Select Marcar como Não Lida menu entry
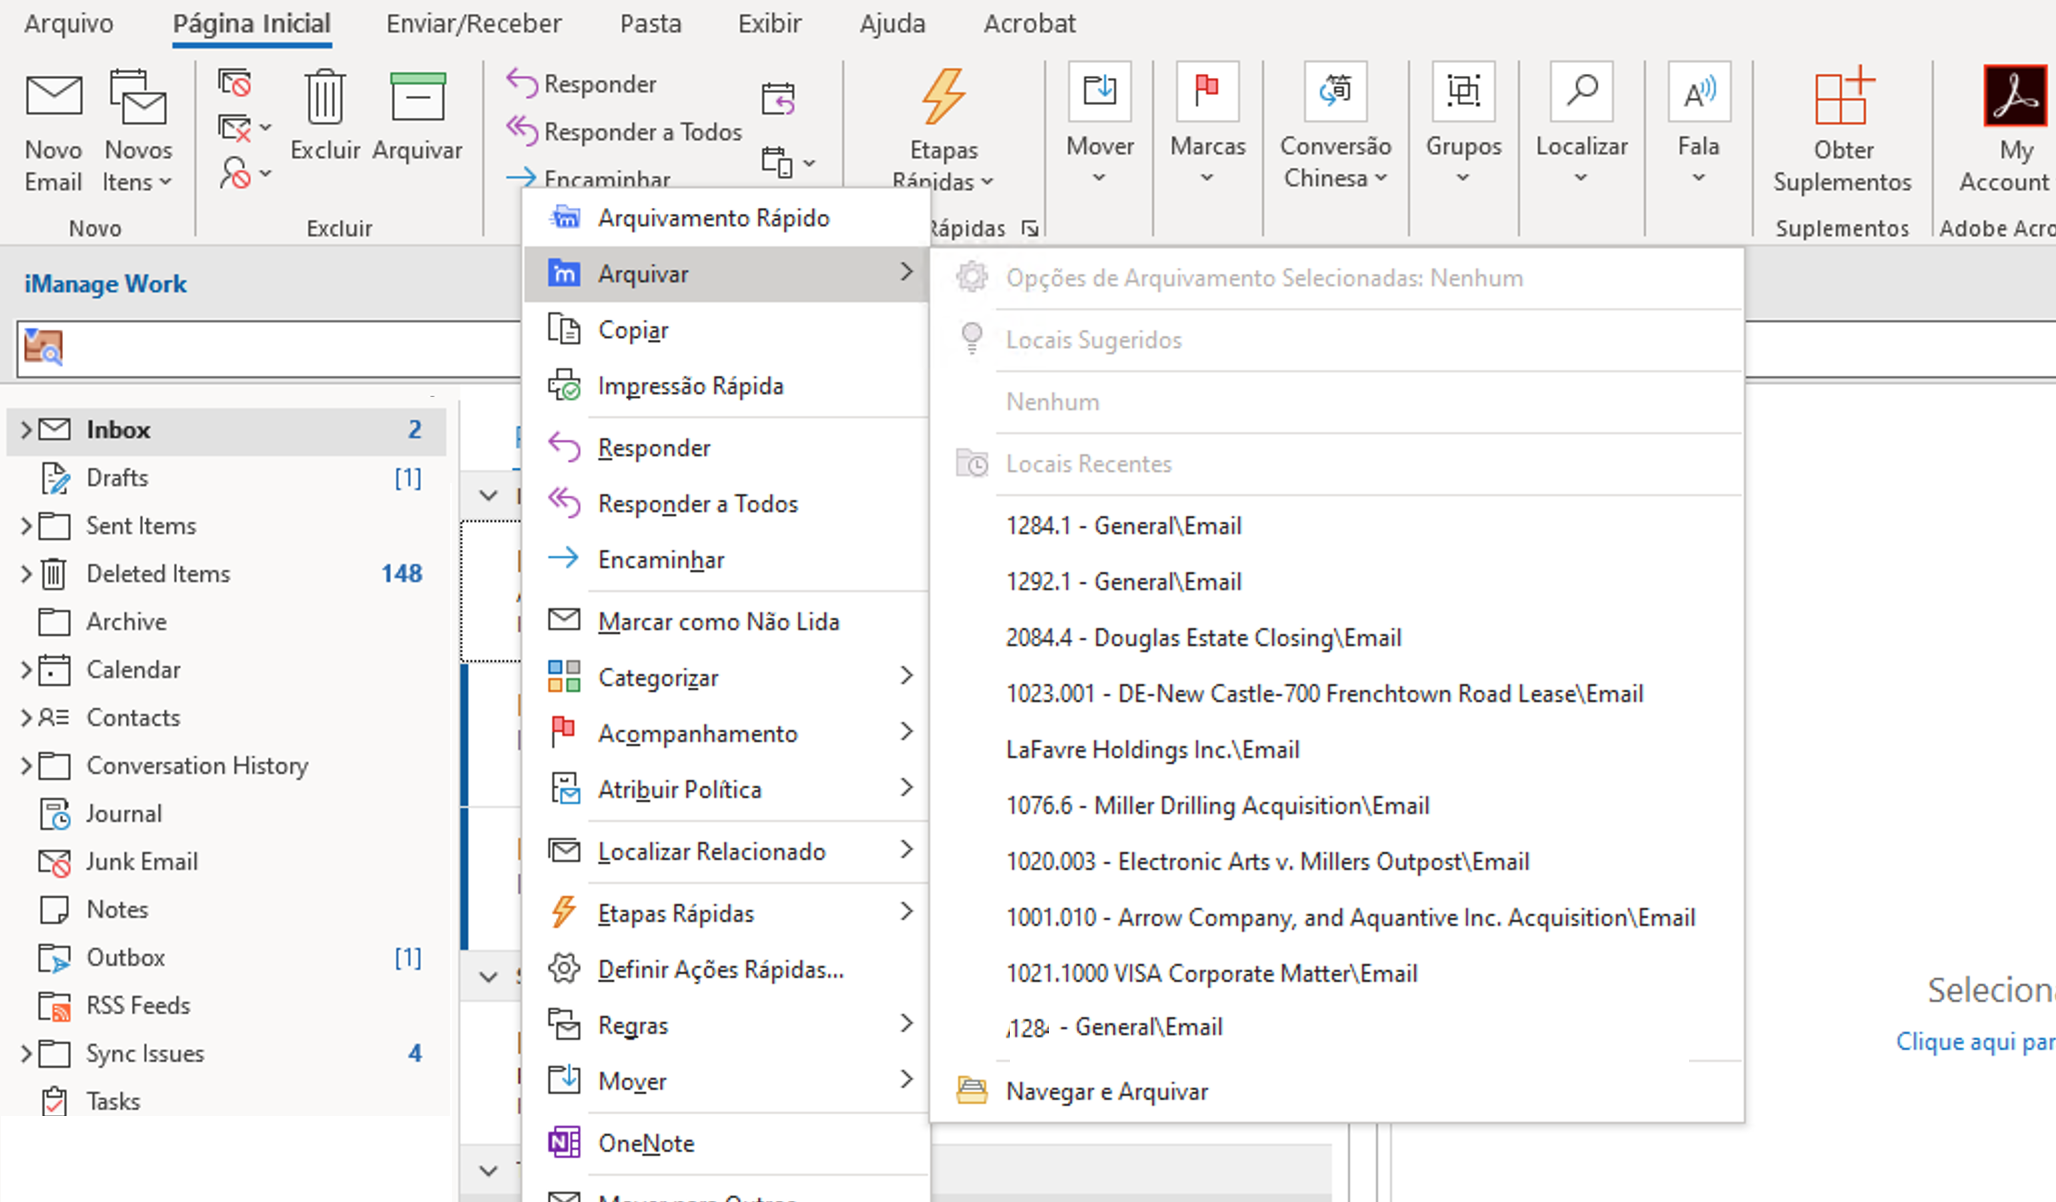Viewport: 2056px width, 1202px height. 718,622
